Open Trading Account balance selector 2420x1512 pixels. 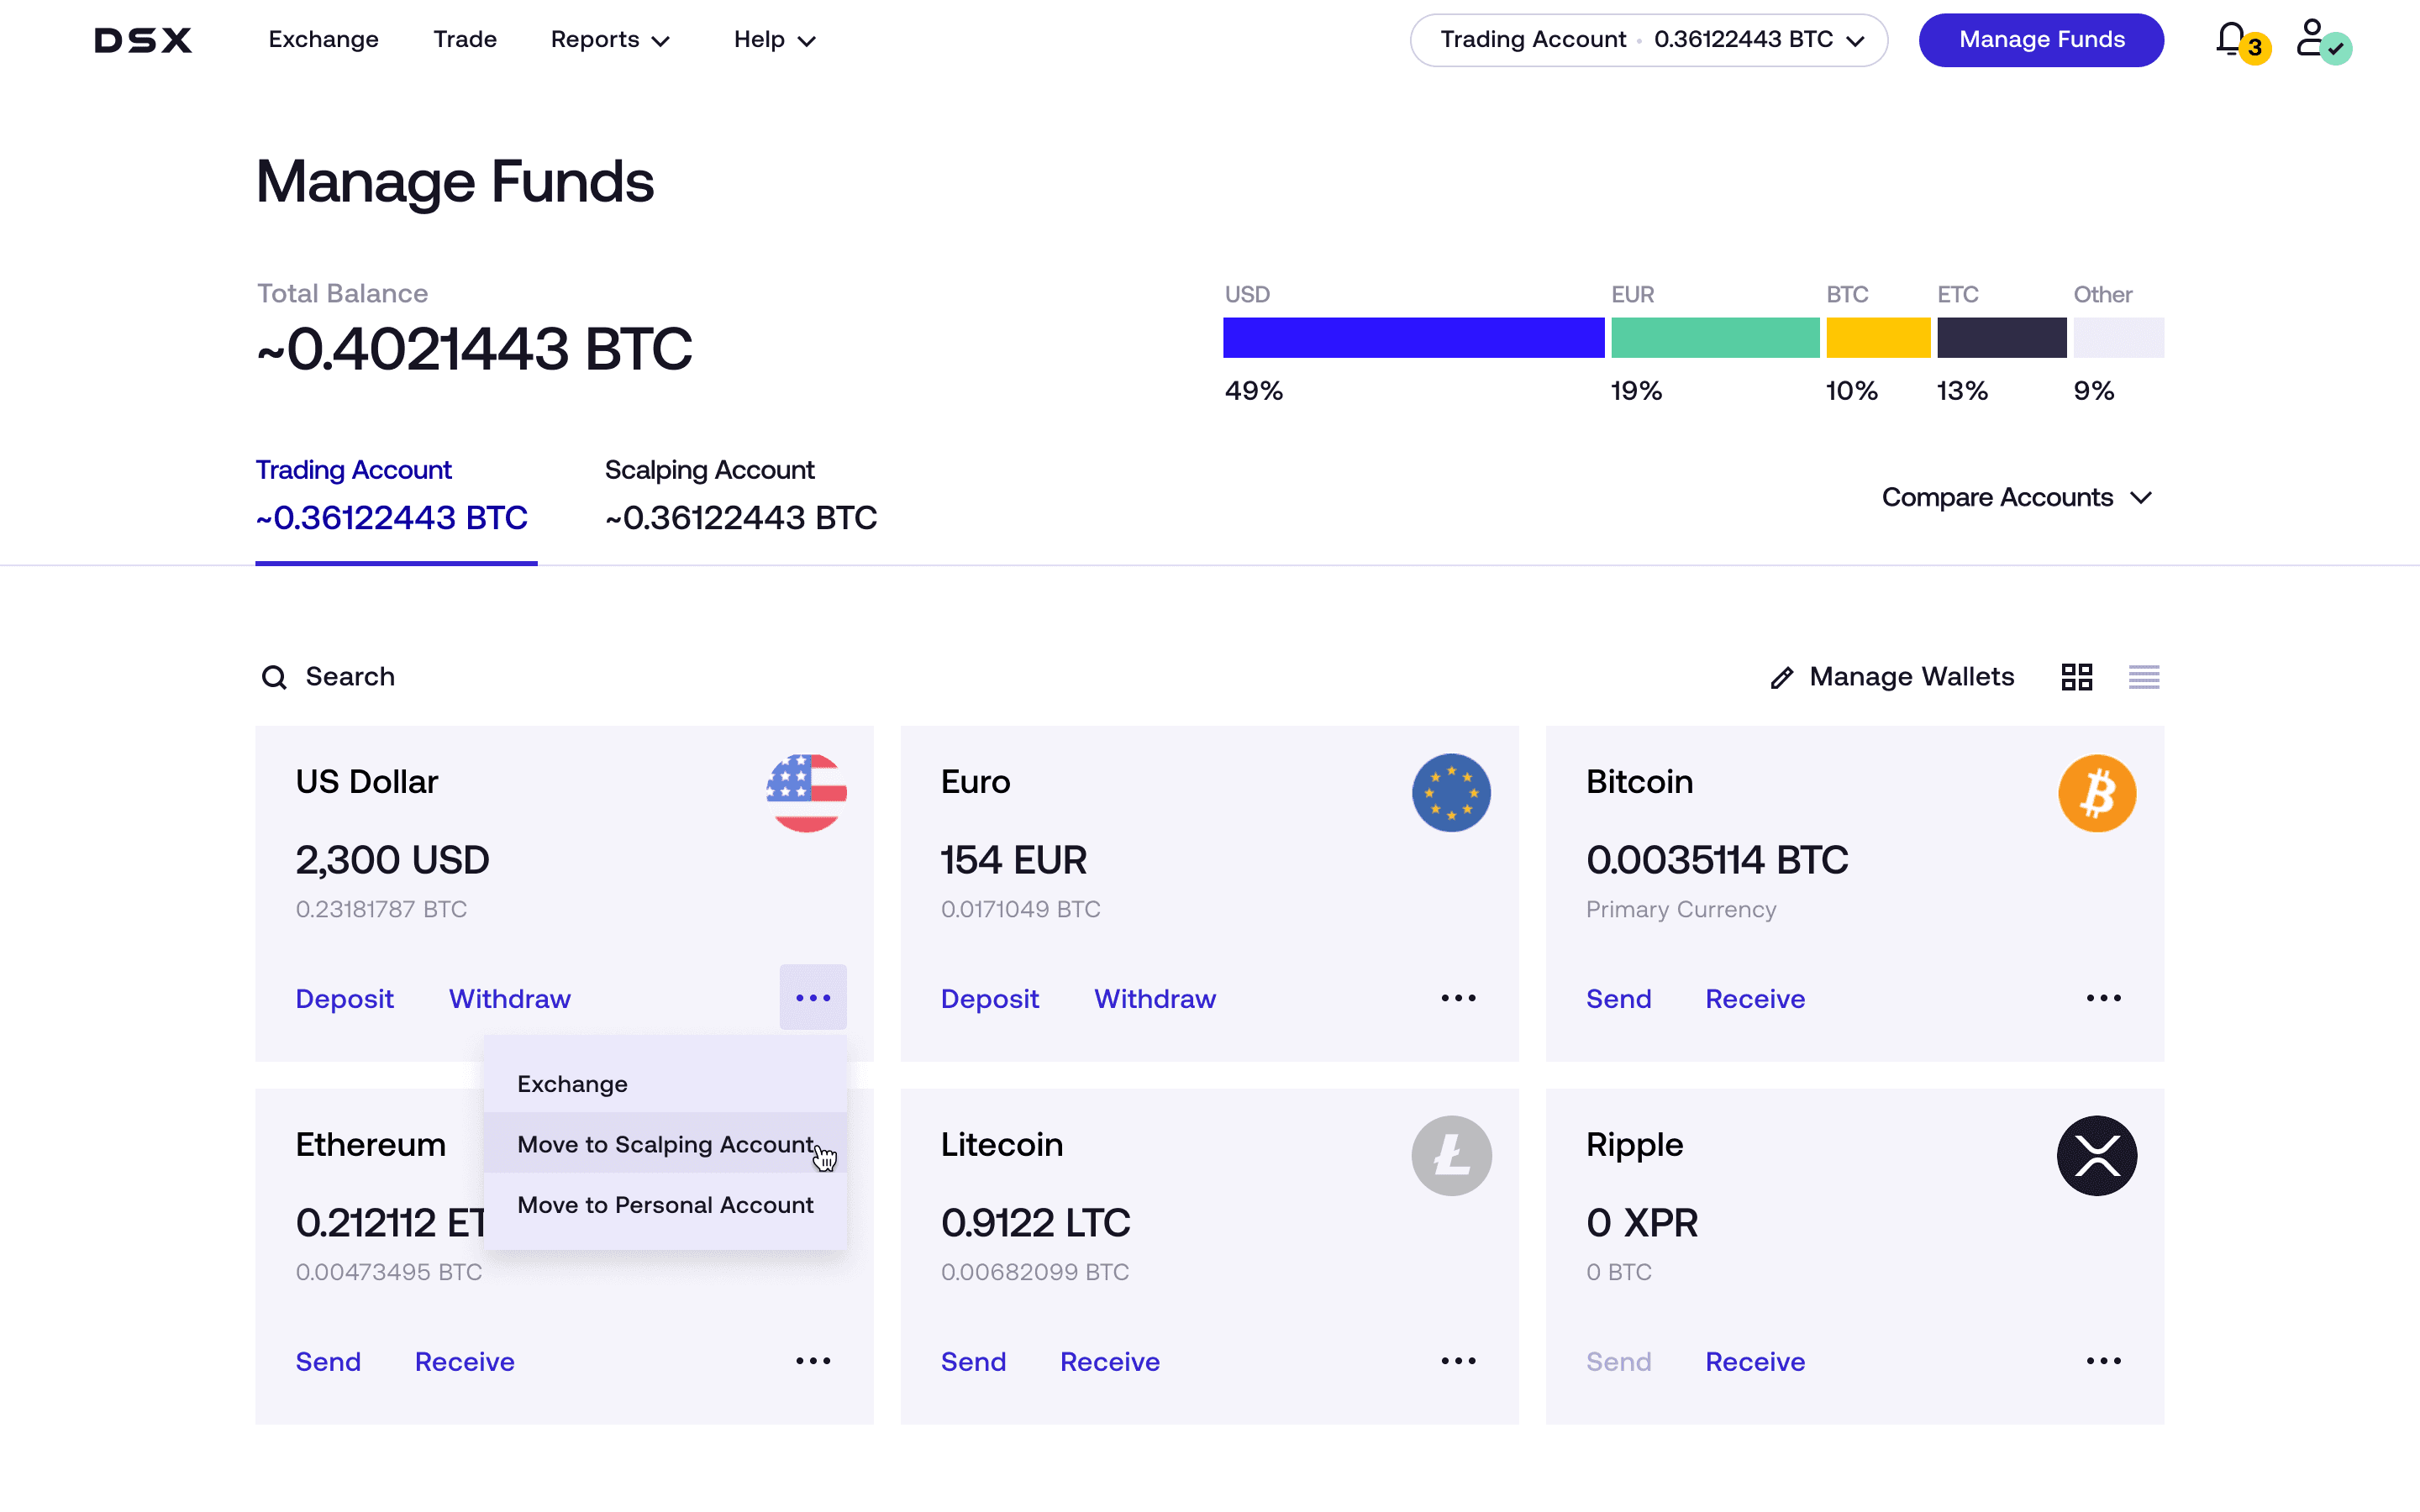(1648, 40)
